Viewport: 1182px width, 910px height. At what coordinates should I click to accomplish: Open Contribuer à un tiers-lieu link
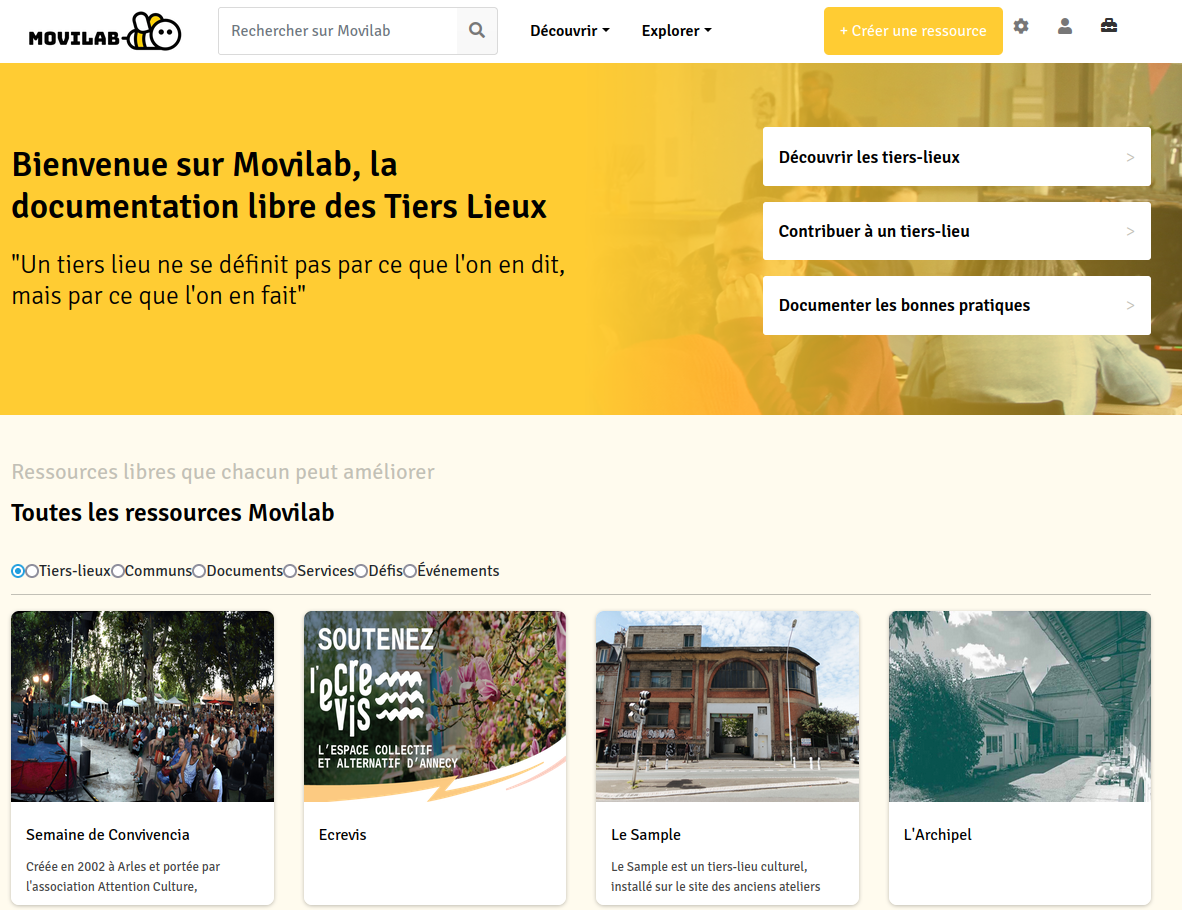click(957, 231)
